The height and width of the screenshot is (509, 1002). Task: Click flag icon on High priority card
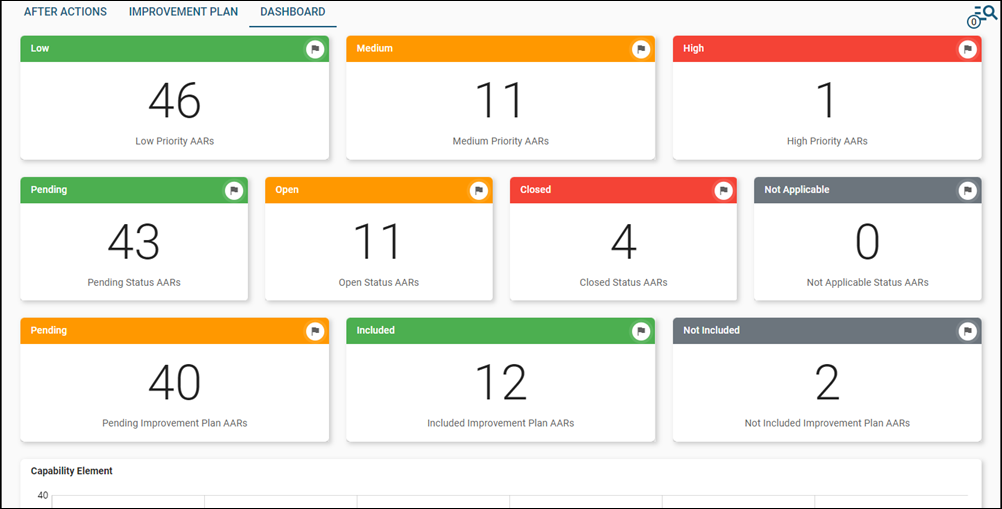967,49
